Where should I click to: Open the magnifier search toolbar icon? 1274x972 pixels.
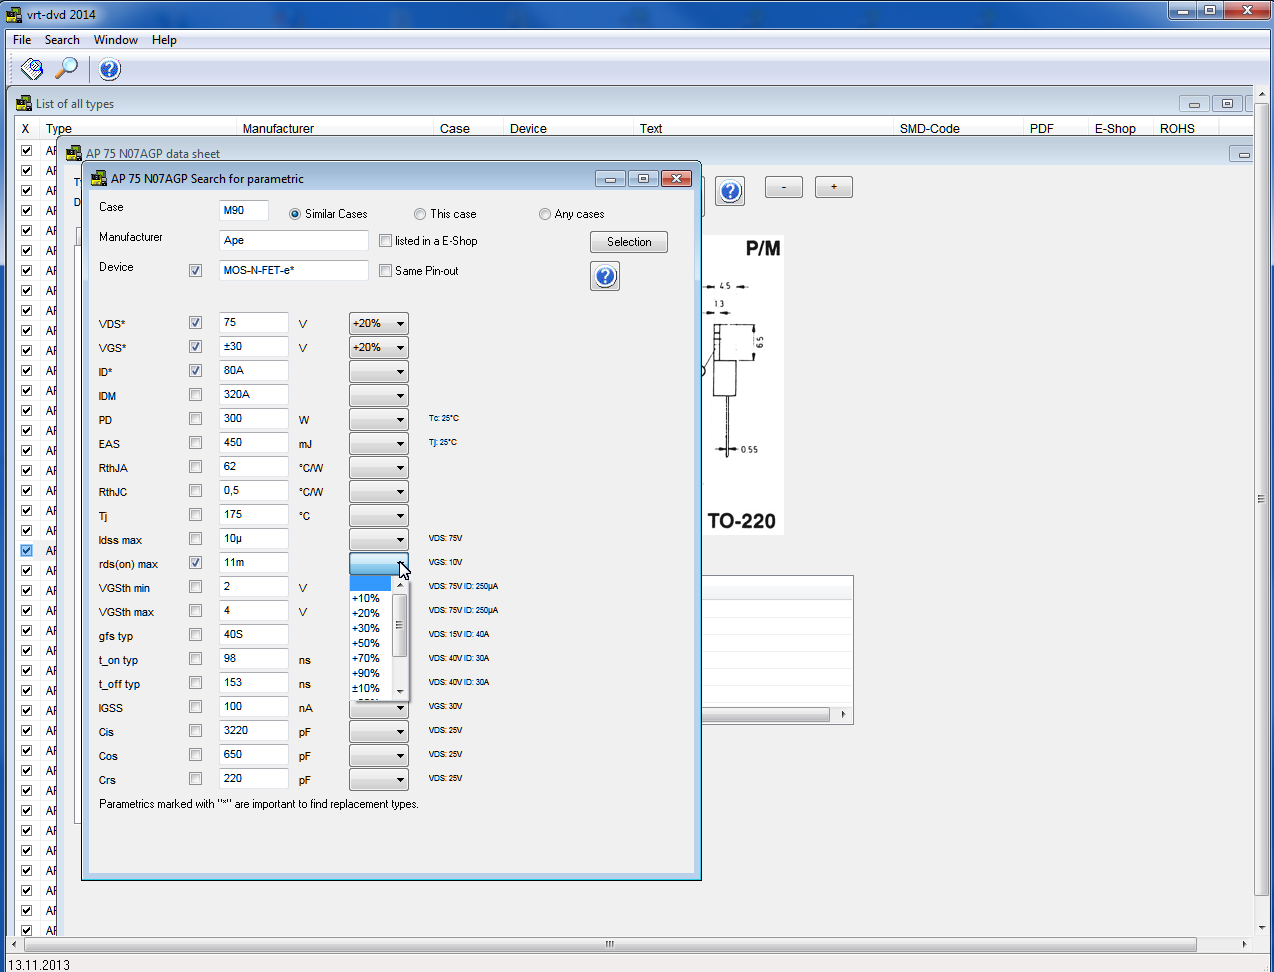[x=66, y=68]
